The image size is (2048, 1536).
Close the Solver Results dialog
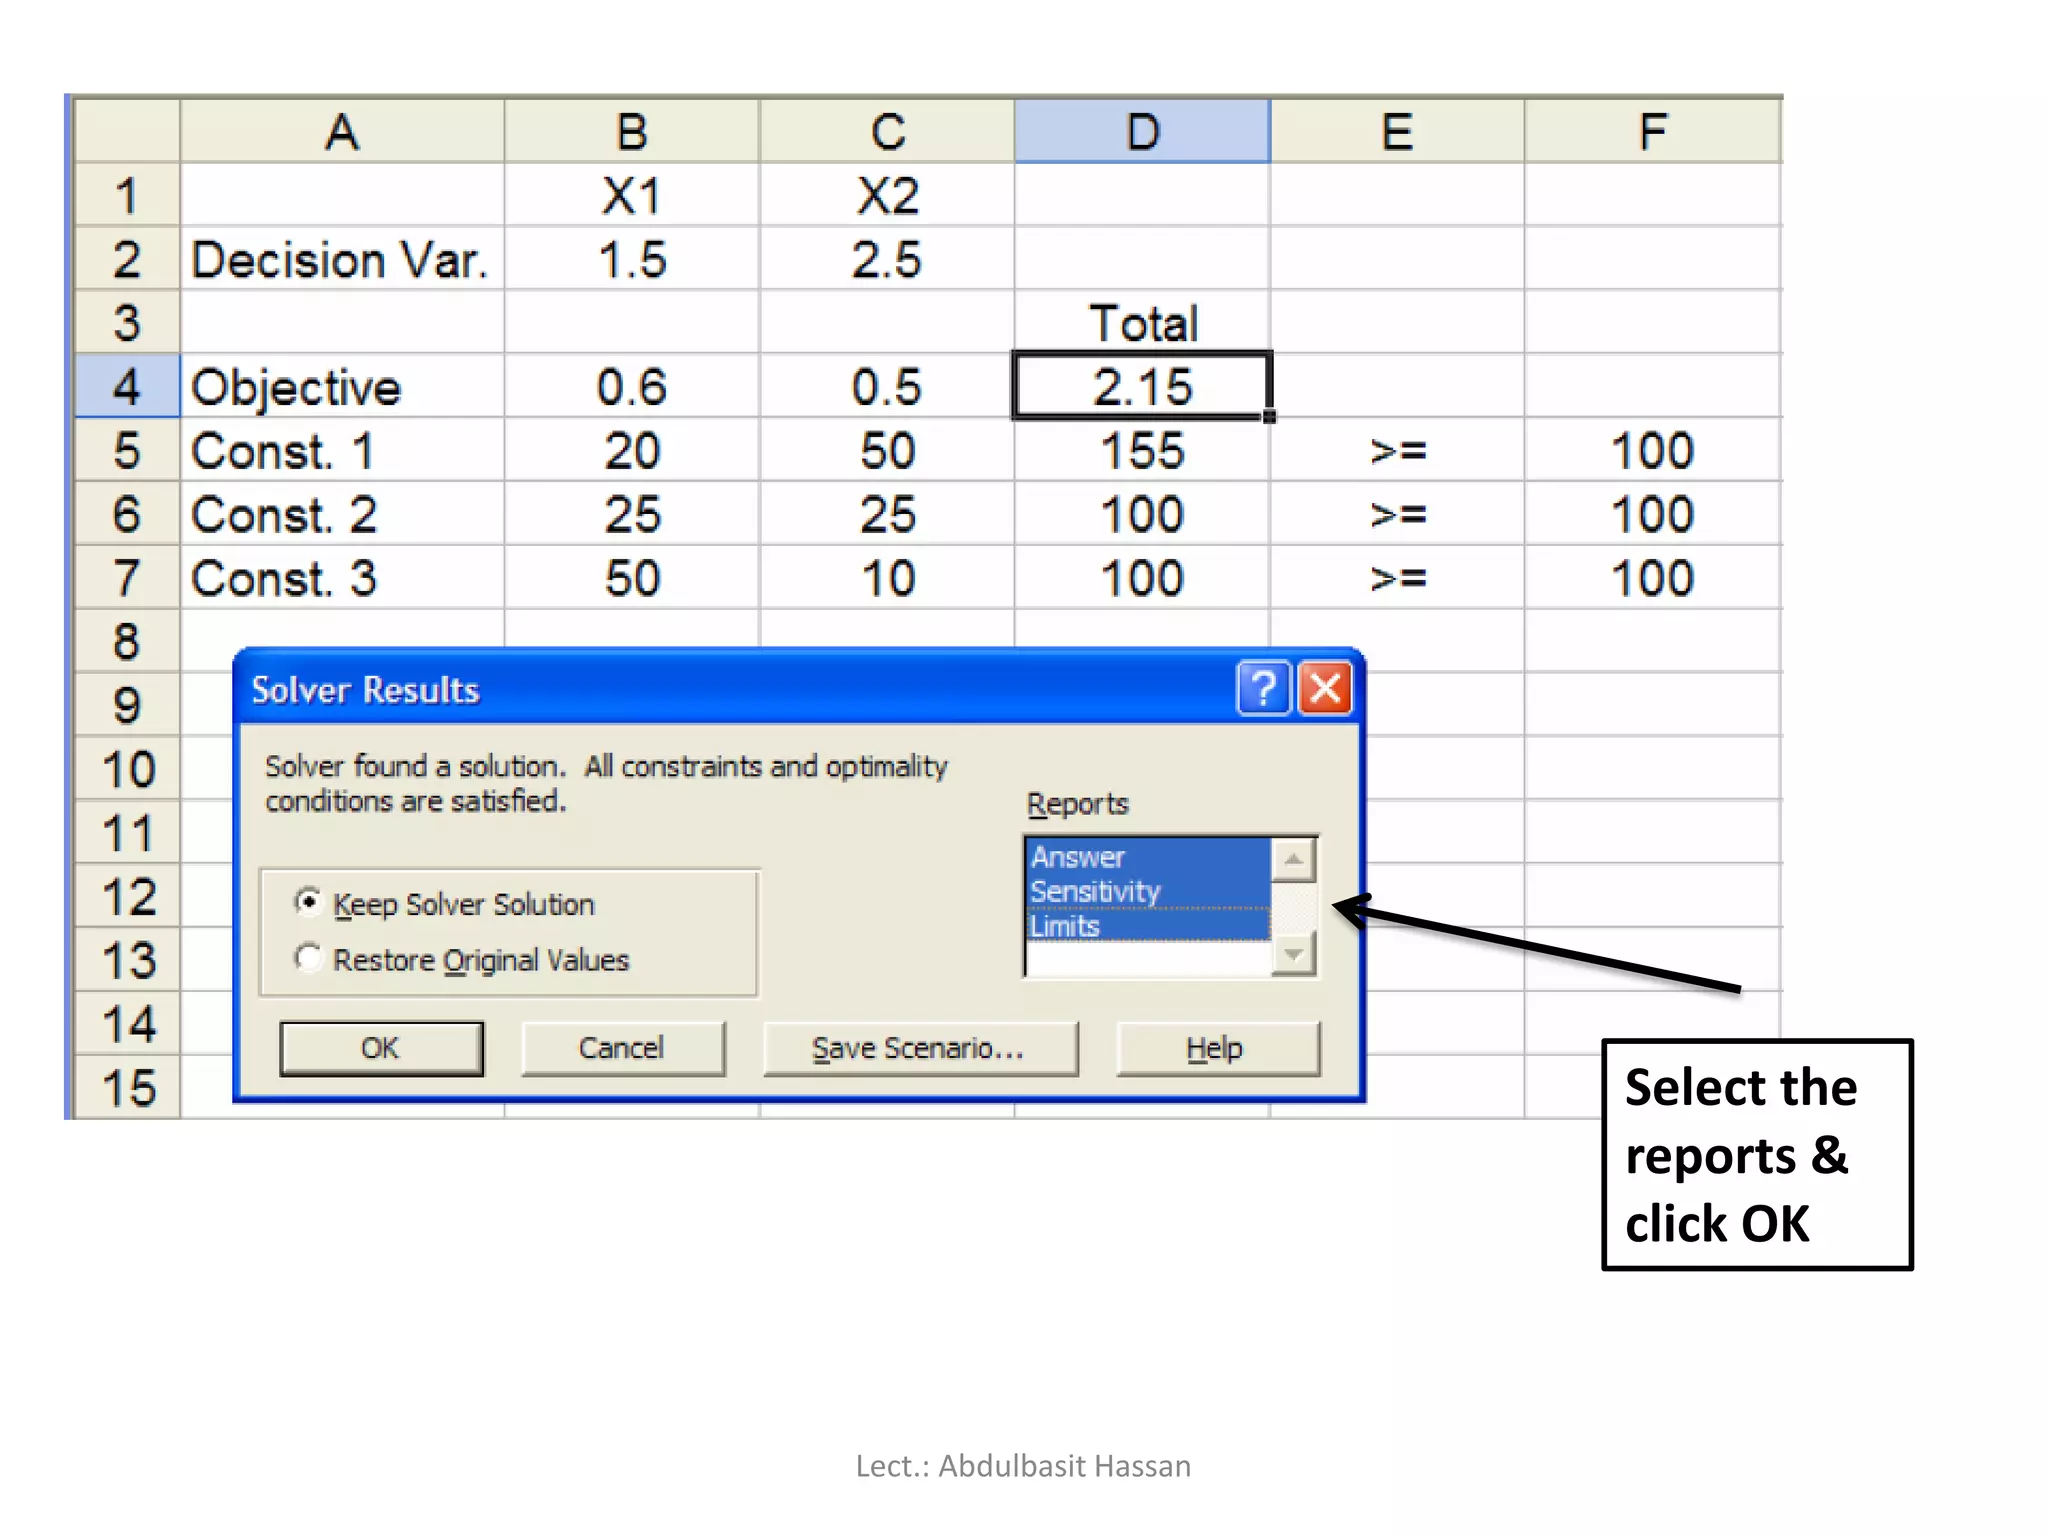tap(1325, 688)
